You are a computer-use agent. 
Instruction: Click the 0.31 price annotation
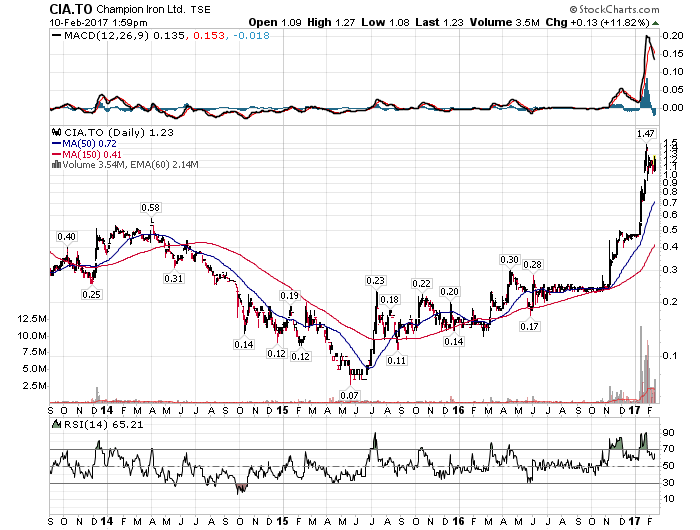coord(174,278)
